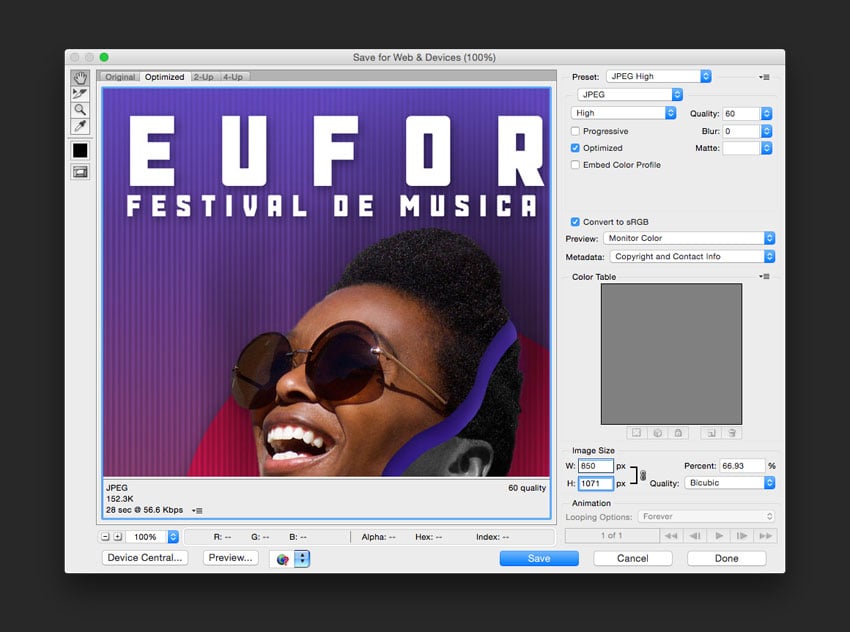This screenshot has width=850, height=632.
Task: Open the High compression quality dropdown
Action: pos(623,113)
